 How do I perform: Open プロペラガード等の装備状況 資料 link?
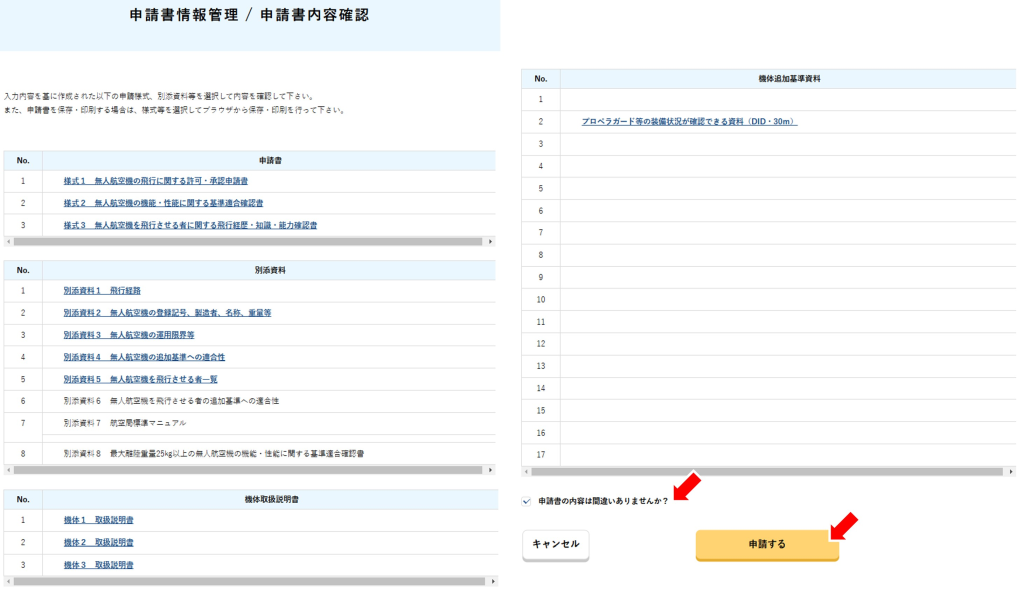[689, 122]
